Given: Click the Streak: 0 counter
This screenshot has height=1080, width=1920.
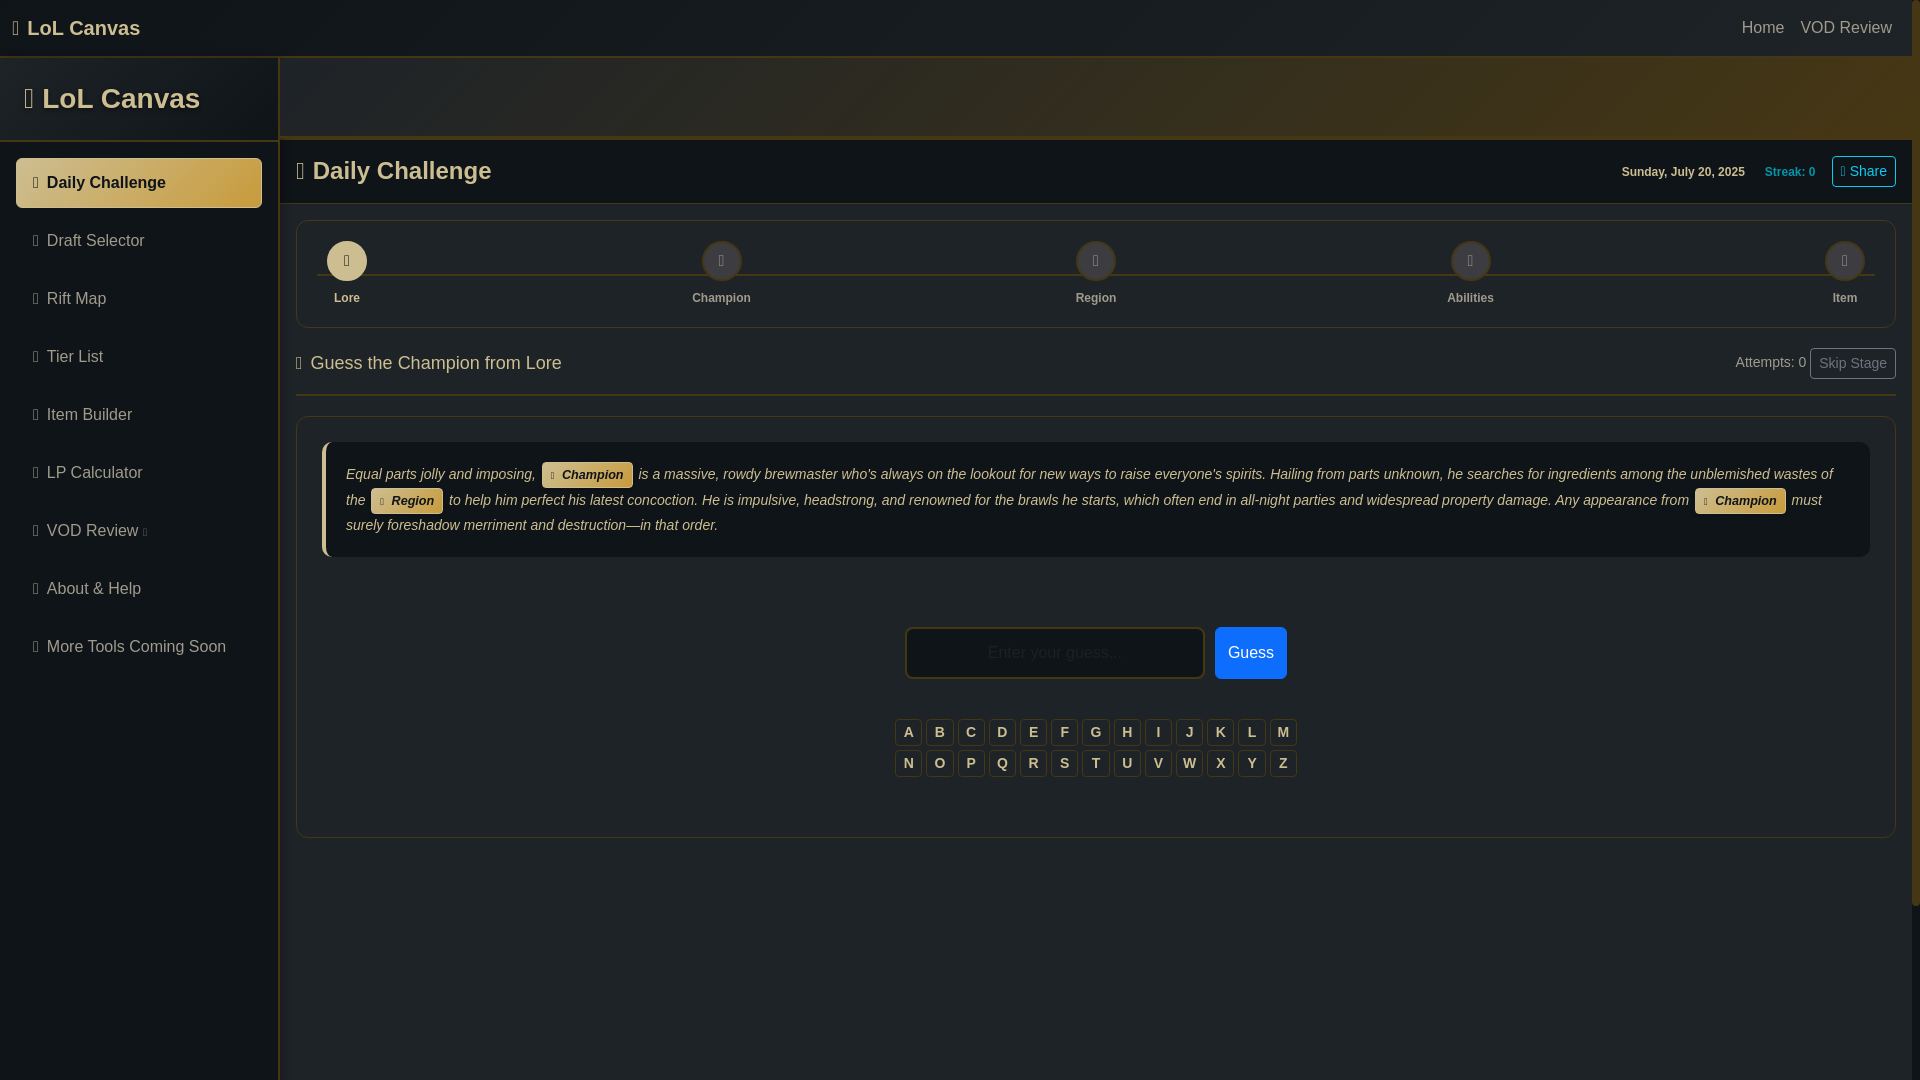Looking at the screenshot, I should 1789,172.
